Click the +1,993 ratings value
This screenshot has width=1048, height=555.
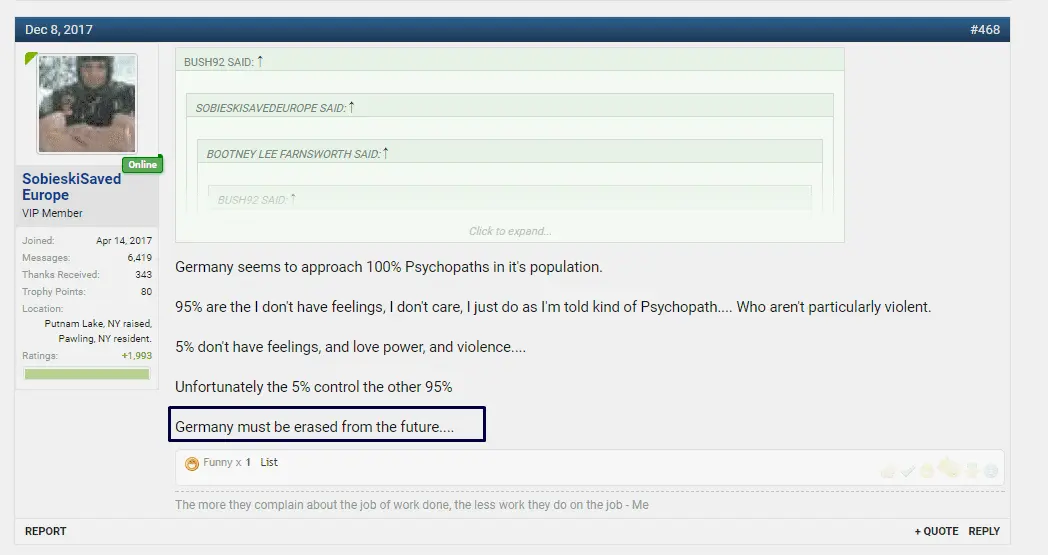tap(136, 356)
